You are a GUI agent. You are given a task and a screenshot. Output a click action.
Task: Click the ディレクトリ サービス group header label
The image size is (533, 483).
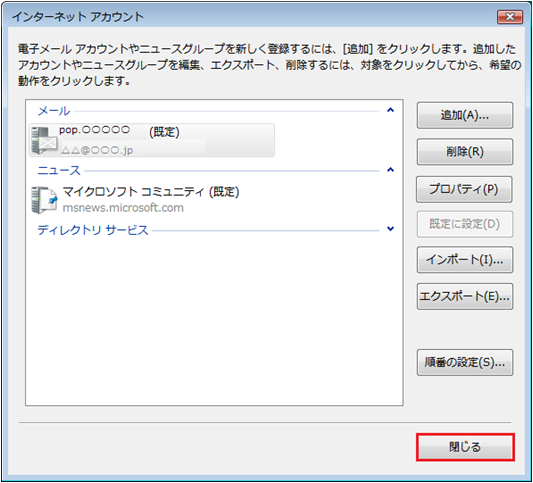coord(93,230)
